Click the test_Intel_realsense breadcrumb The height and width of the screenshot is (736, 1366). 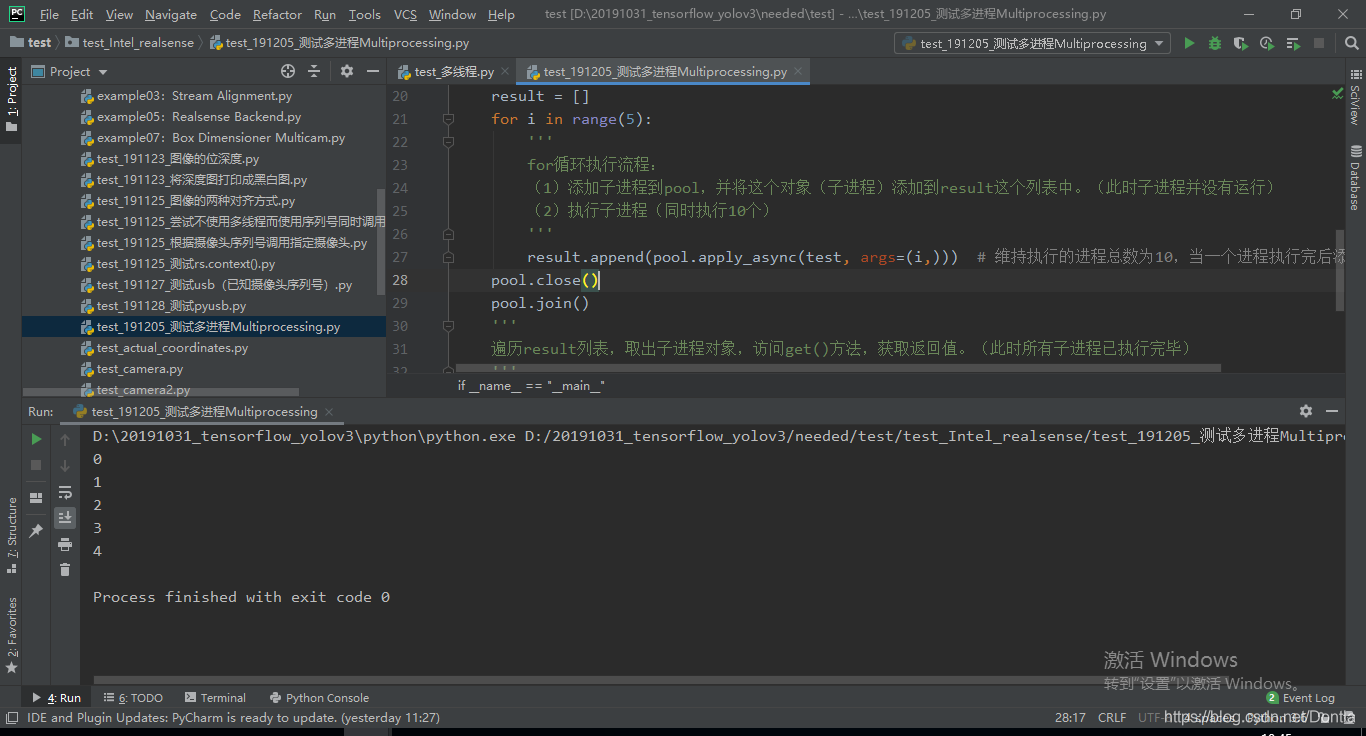130,43
